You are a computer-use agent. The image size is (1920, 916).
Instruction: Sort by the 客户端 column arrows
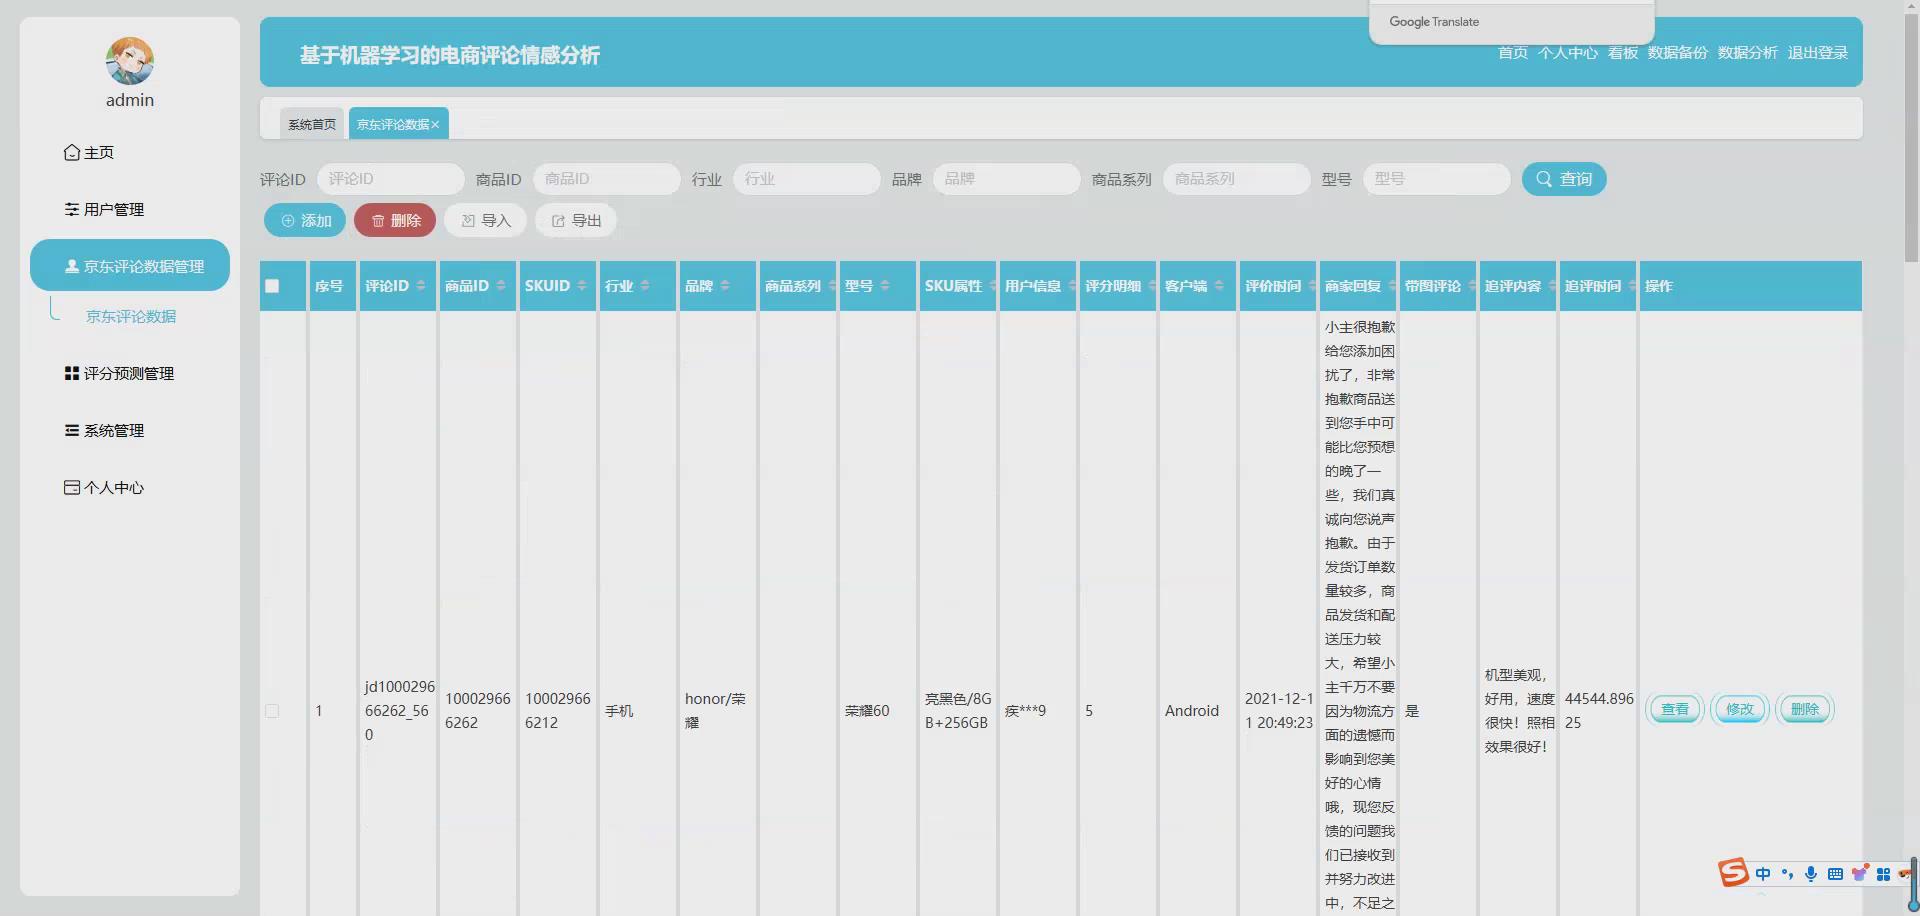coord(1219,286)
